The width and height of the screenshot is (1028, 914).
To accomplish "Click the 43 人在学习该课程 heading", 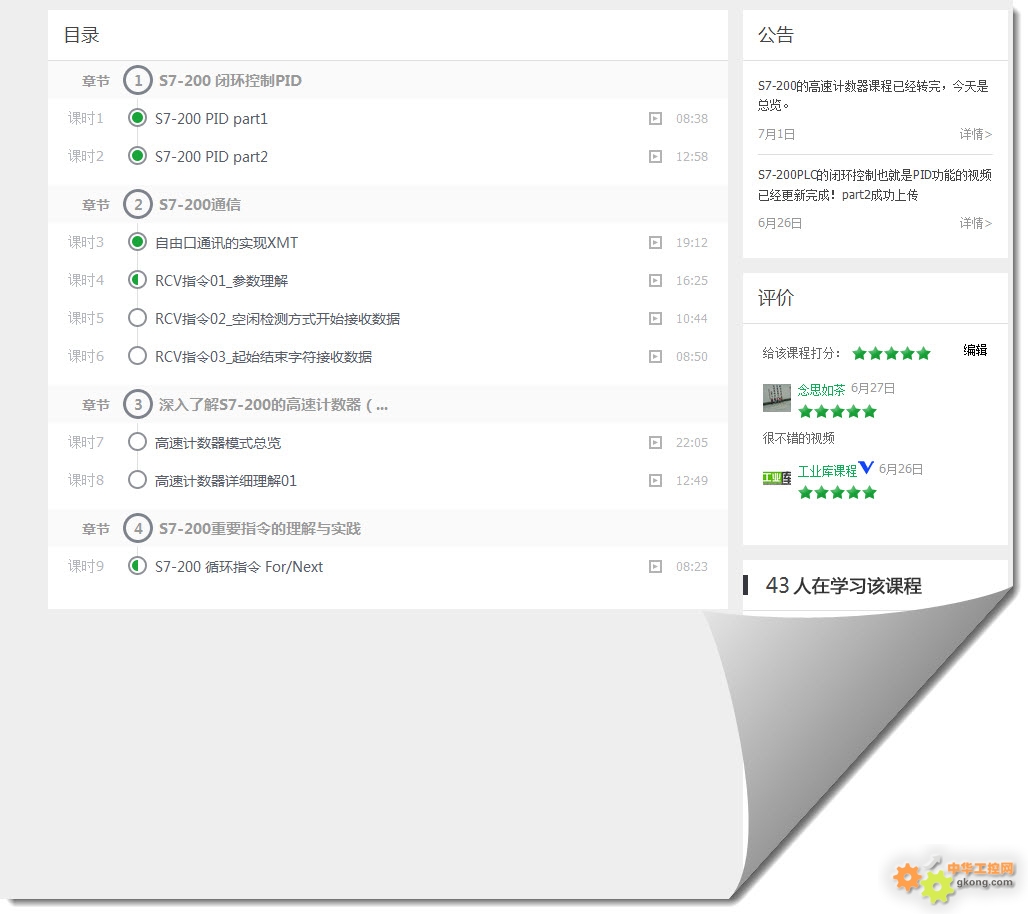I will [x=844, y=586].
